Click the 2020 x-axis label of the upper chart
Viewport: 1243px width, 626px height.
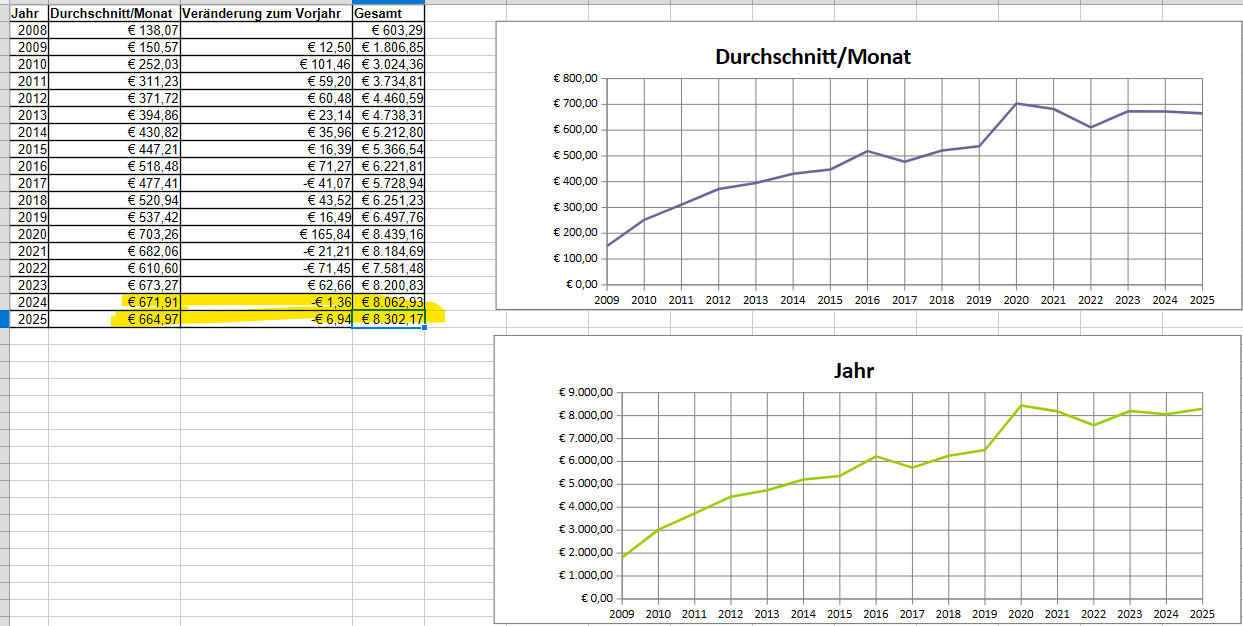coord(1016,299)
